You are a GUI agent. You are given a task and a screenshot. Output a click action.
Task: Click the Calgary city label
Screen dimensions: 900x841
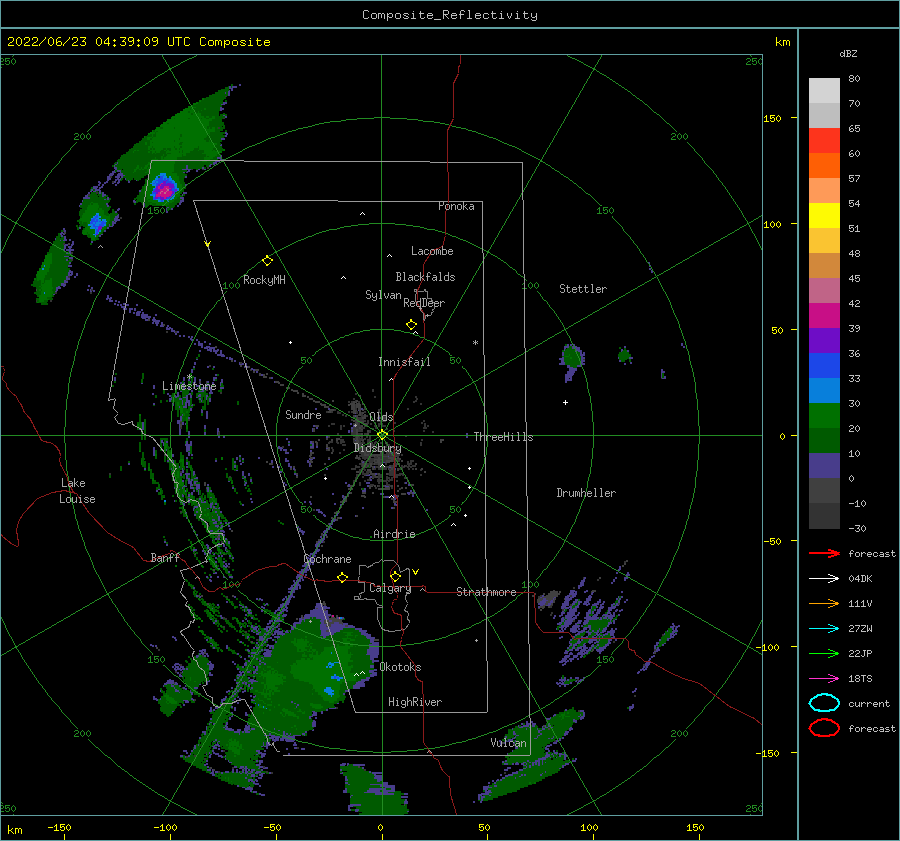coord(390,588)
